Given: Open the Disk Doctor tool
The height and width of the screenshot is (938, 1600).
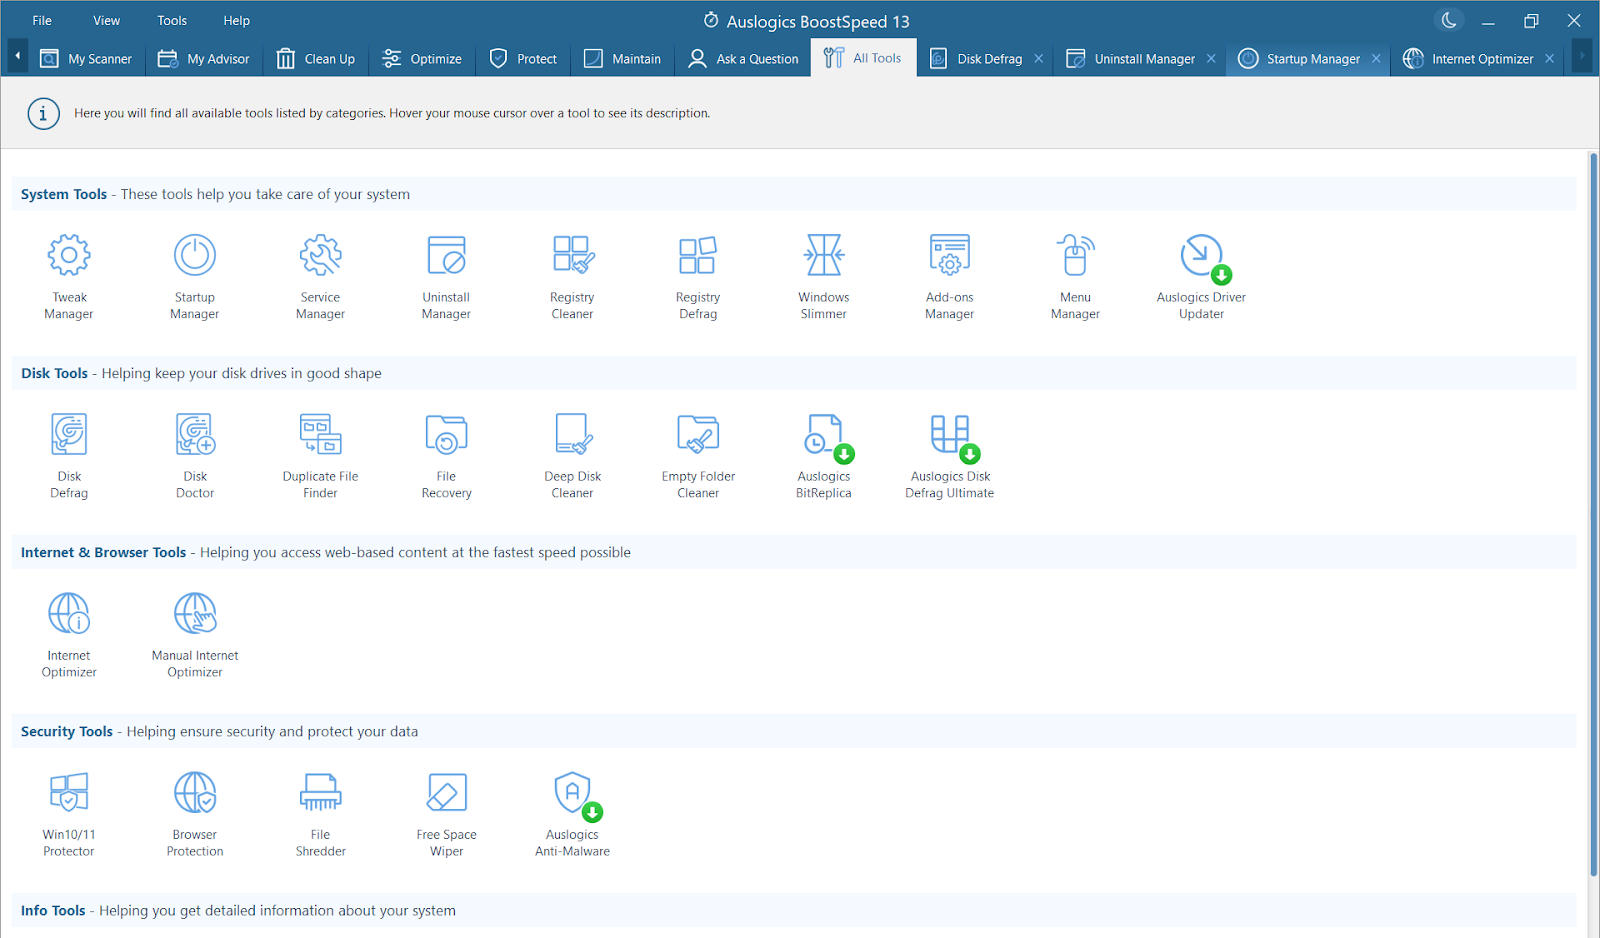Looking at the screenshot, I should (195, 456).
